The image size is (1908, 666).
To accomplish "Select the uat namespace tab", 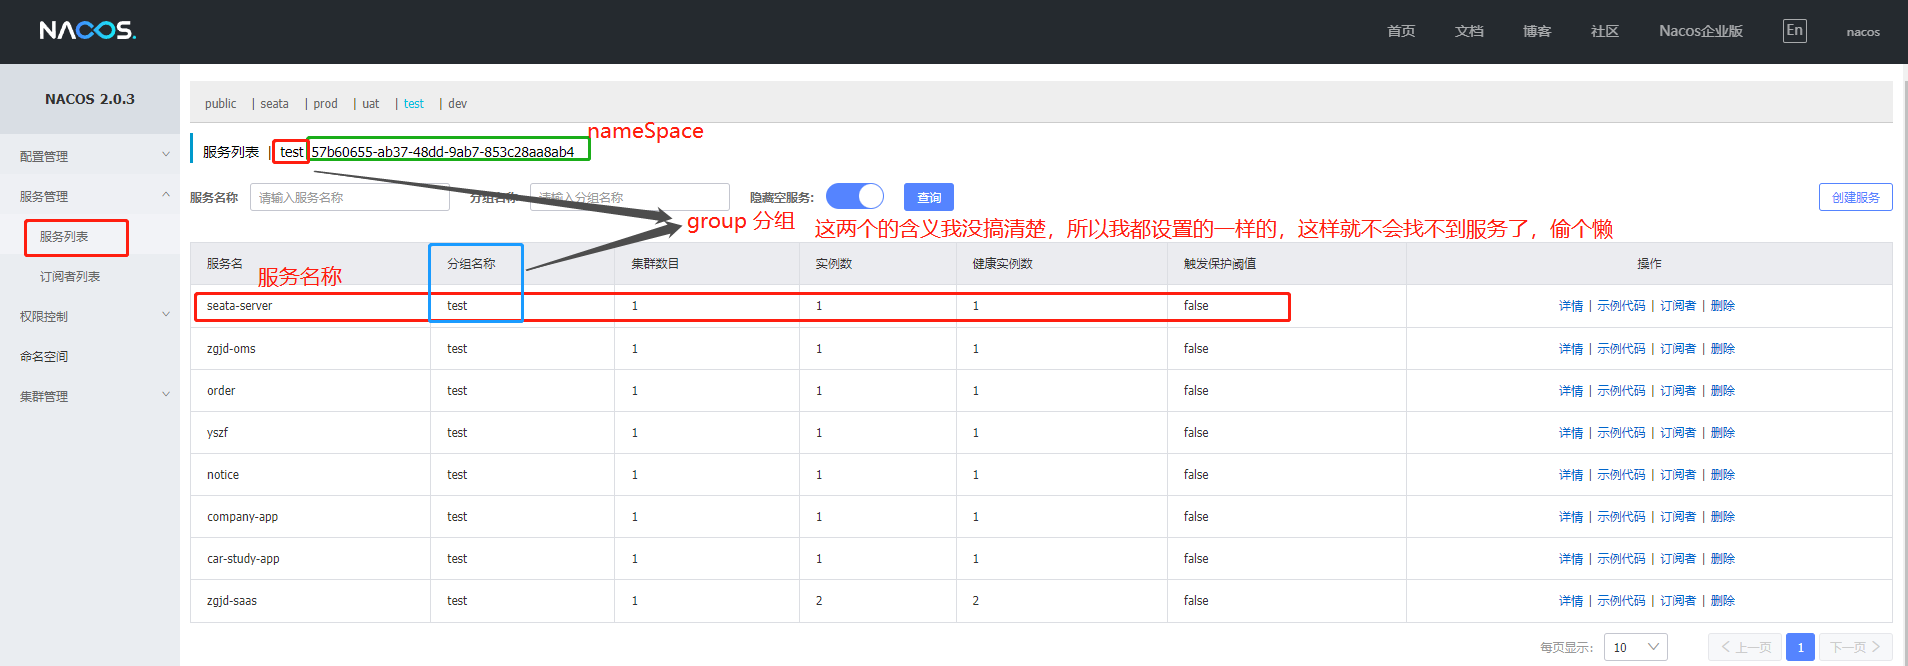I will click(370, 104).
